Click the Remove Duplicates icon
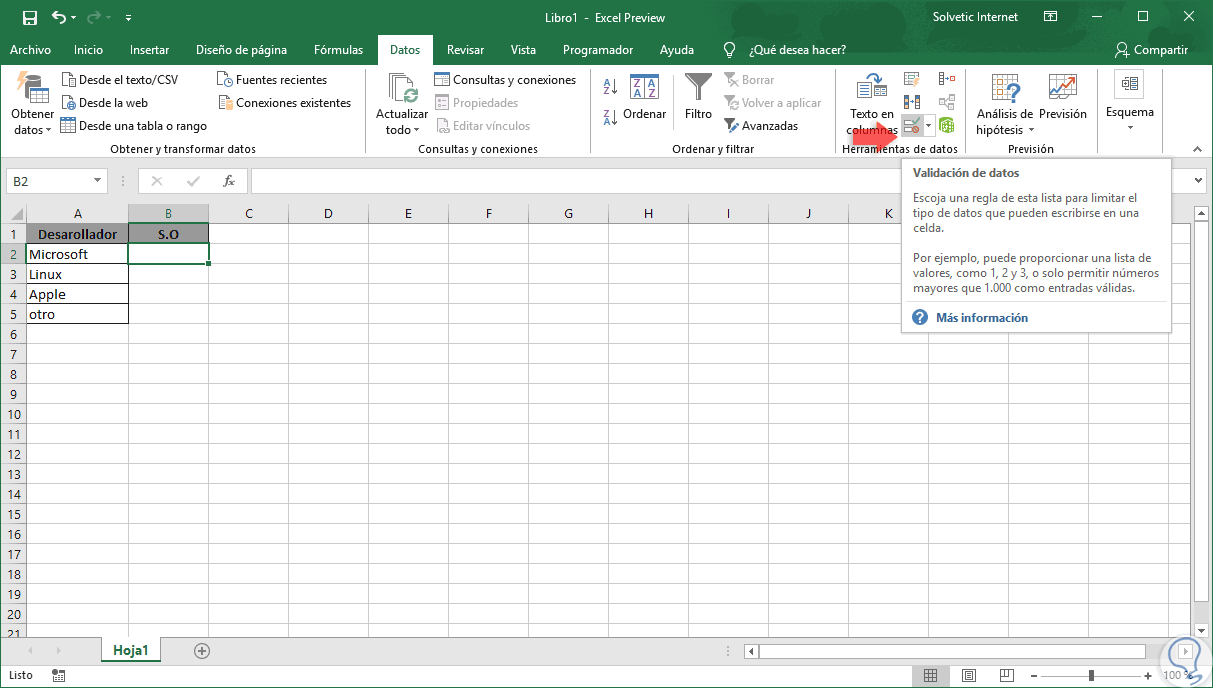This screenshot has height=688, width=1213. point(911,102)
